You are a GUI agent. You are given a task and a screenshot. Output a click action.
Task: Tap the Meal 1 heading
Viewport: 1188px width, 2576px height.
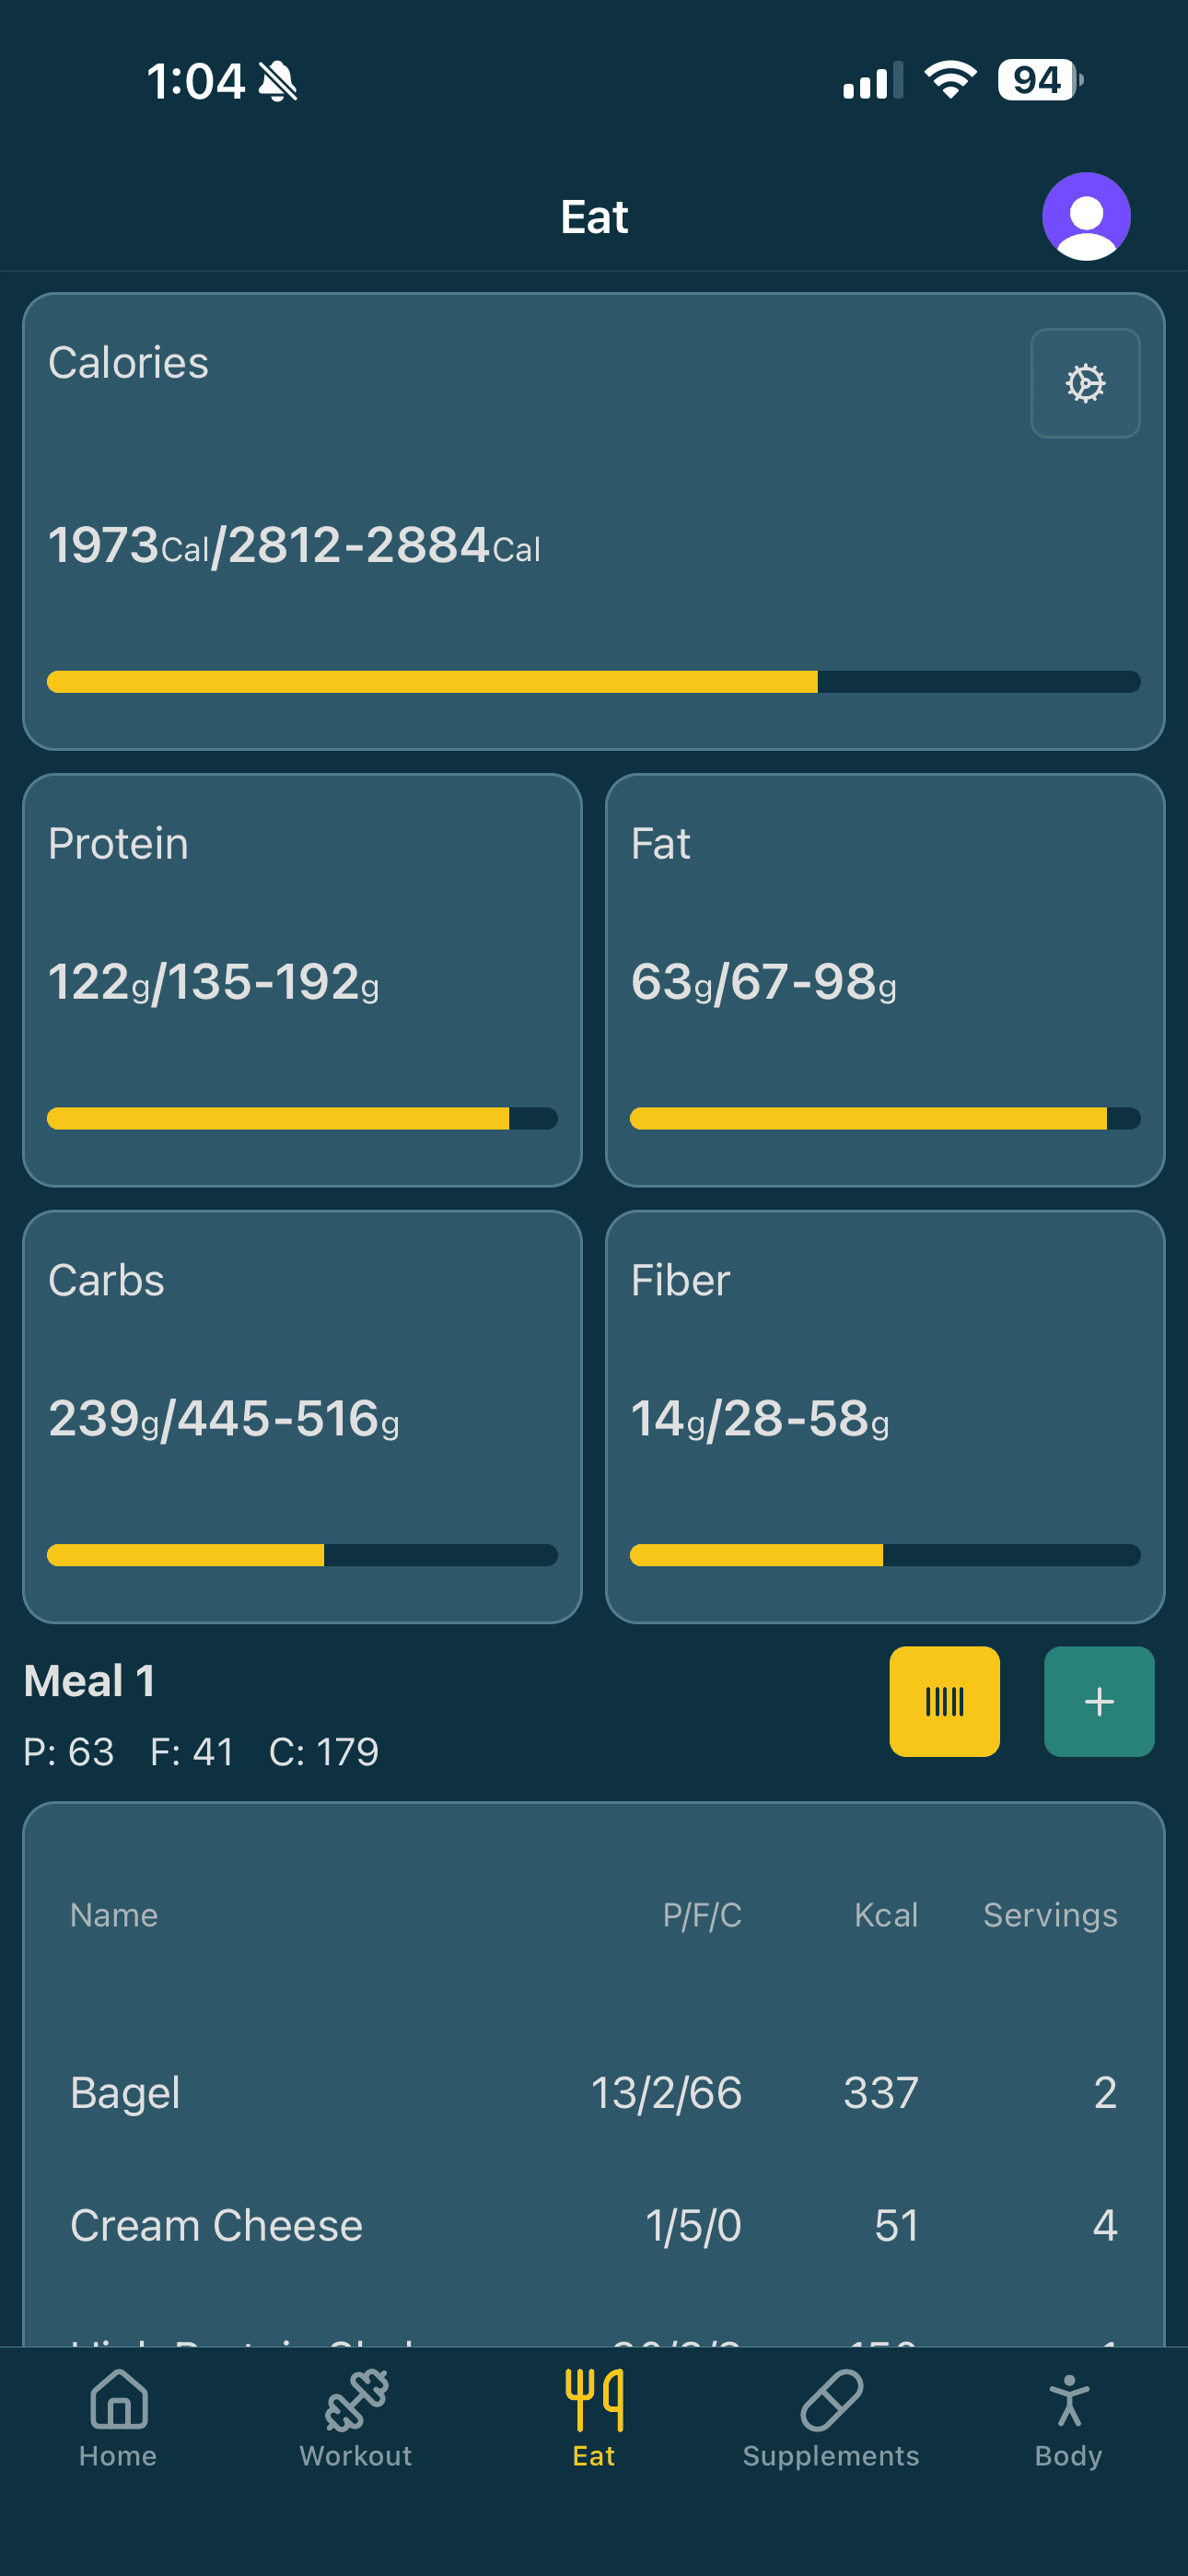pyautogui.click(x=90, y=1681)
